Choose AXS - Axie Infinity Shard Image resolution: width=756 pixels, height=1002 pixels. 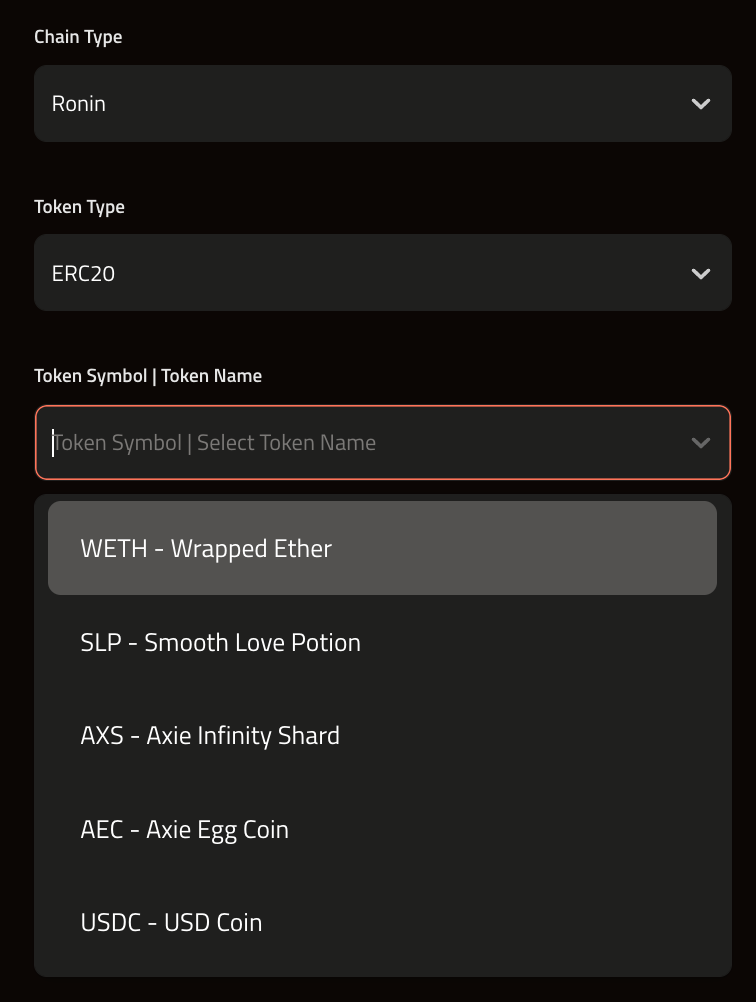click(382, 735)
